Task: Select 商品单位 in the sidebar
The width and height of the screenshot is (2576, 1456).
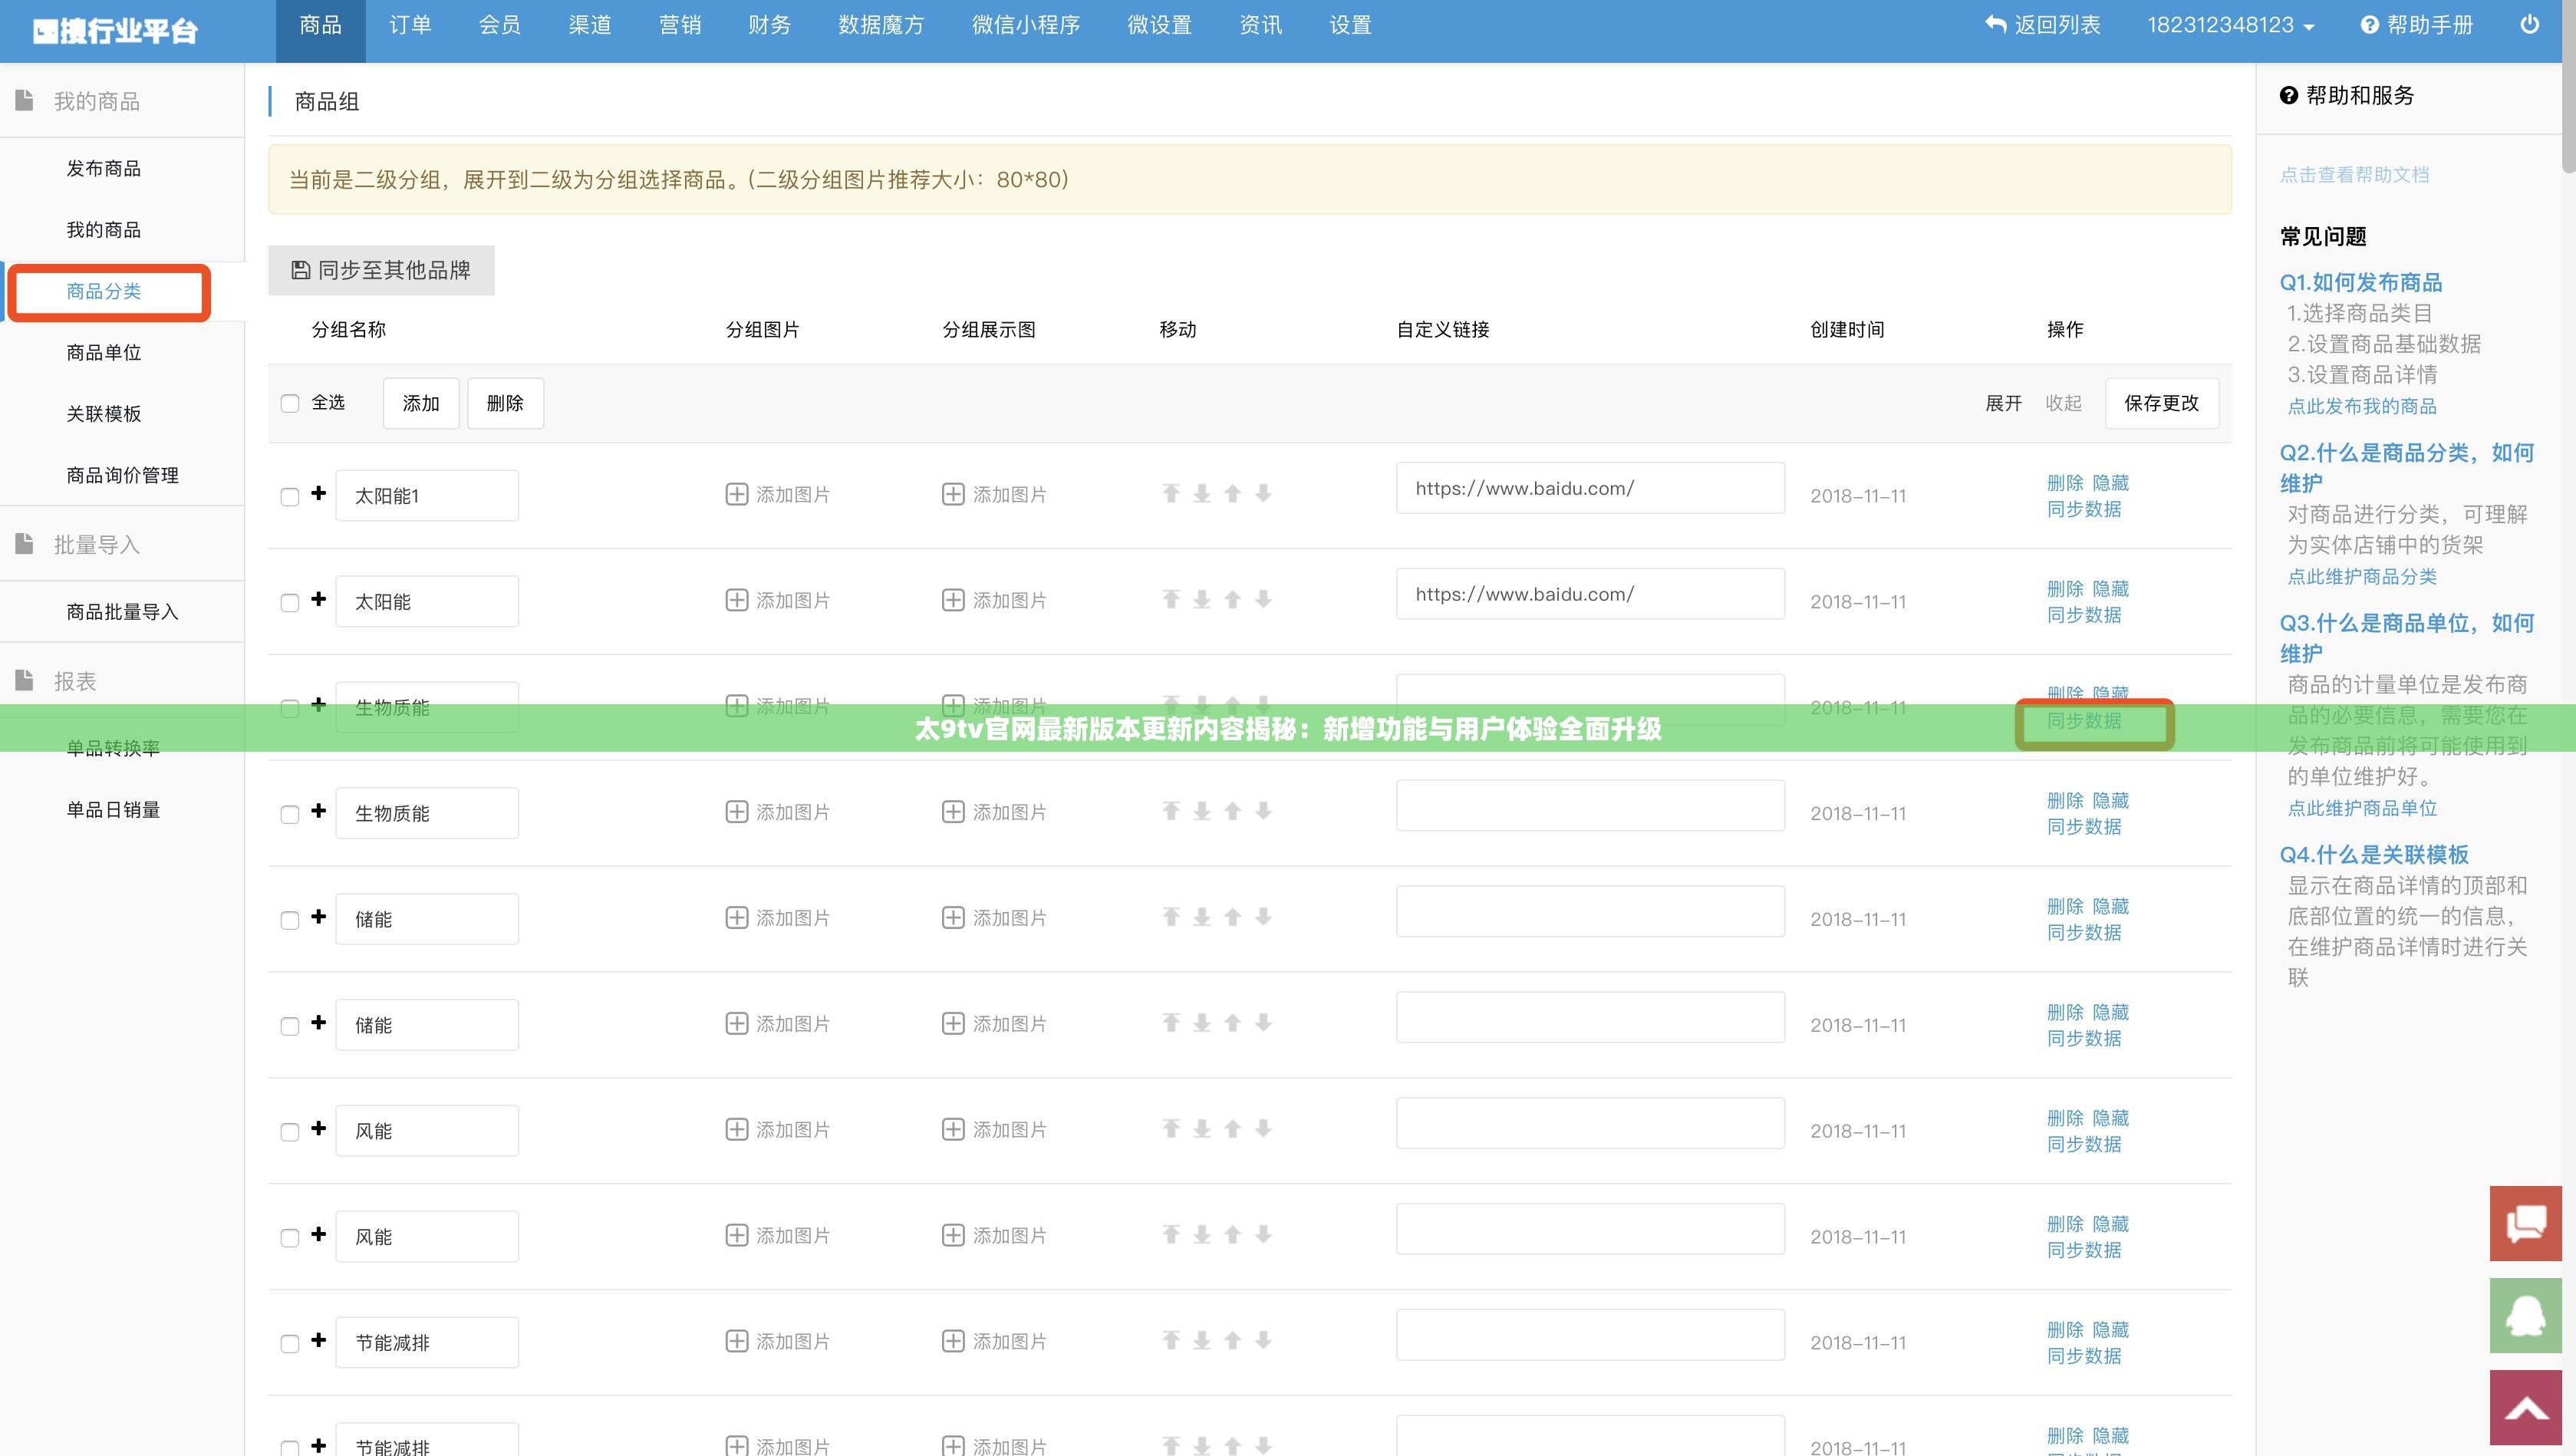Action: [x=104, y=353]
